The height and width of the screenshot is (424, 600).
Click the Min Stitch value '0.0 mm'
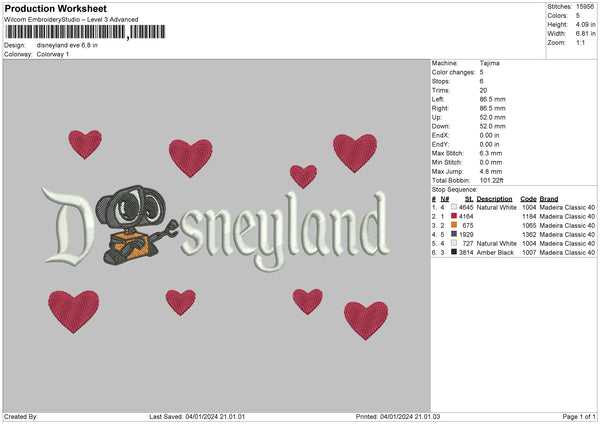491,162
